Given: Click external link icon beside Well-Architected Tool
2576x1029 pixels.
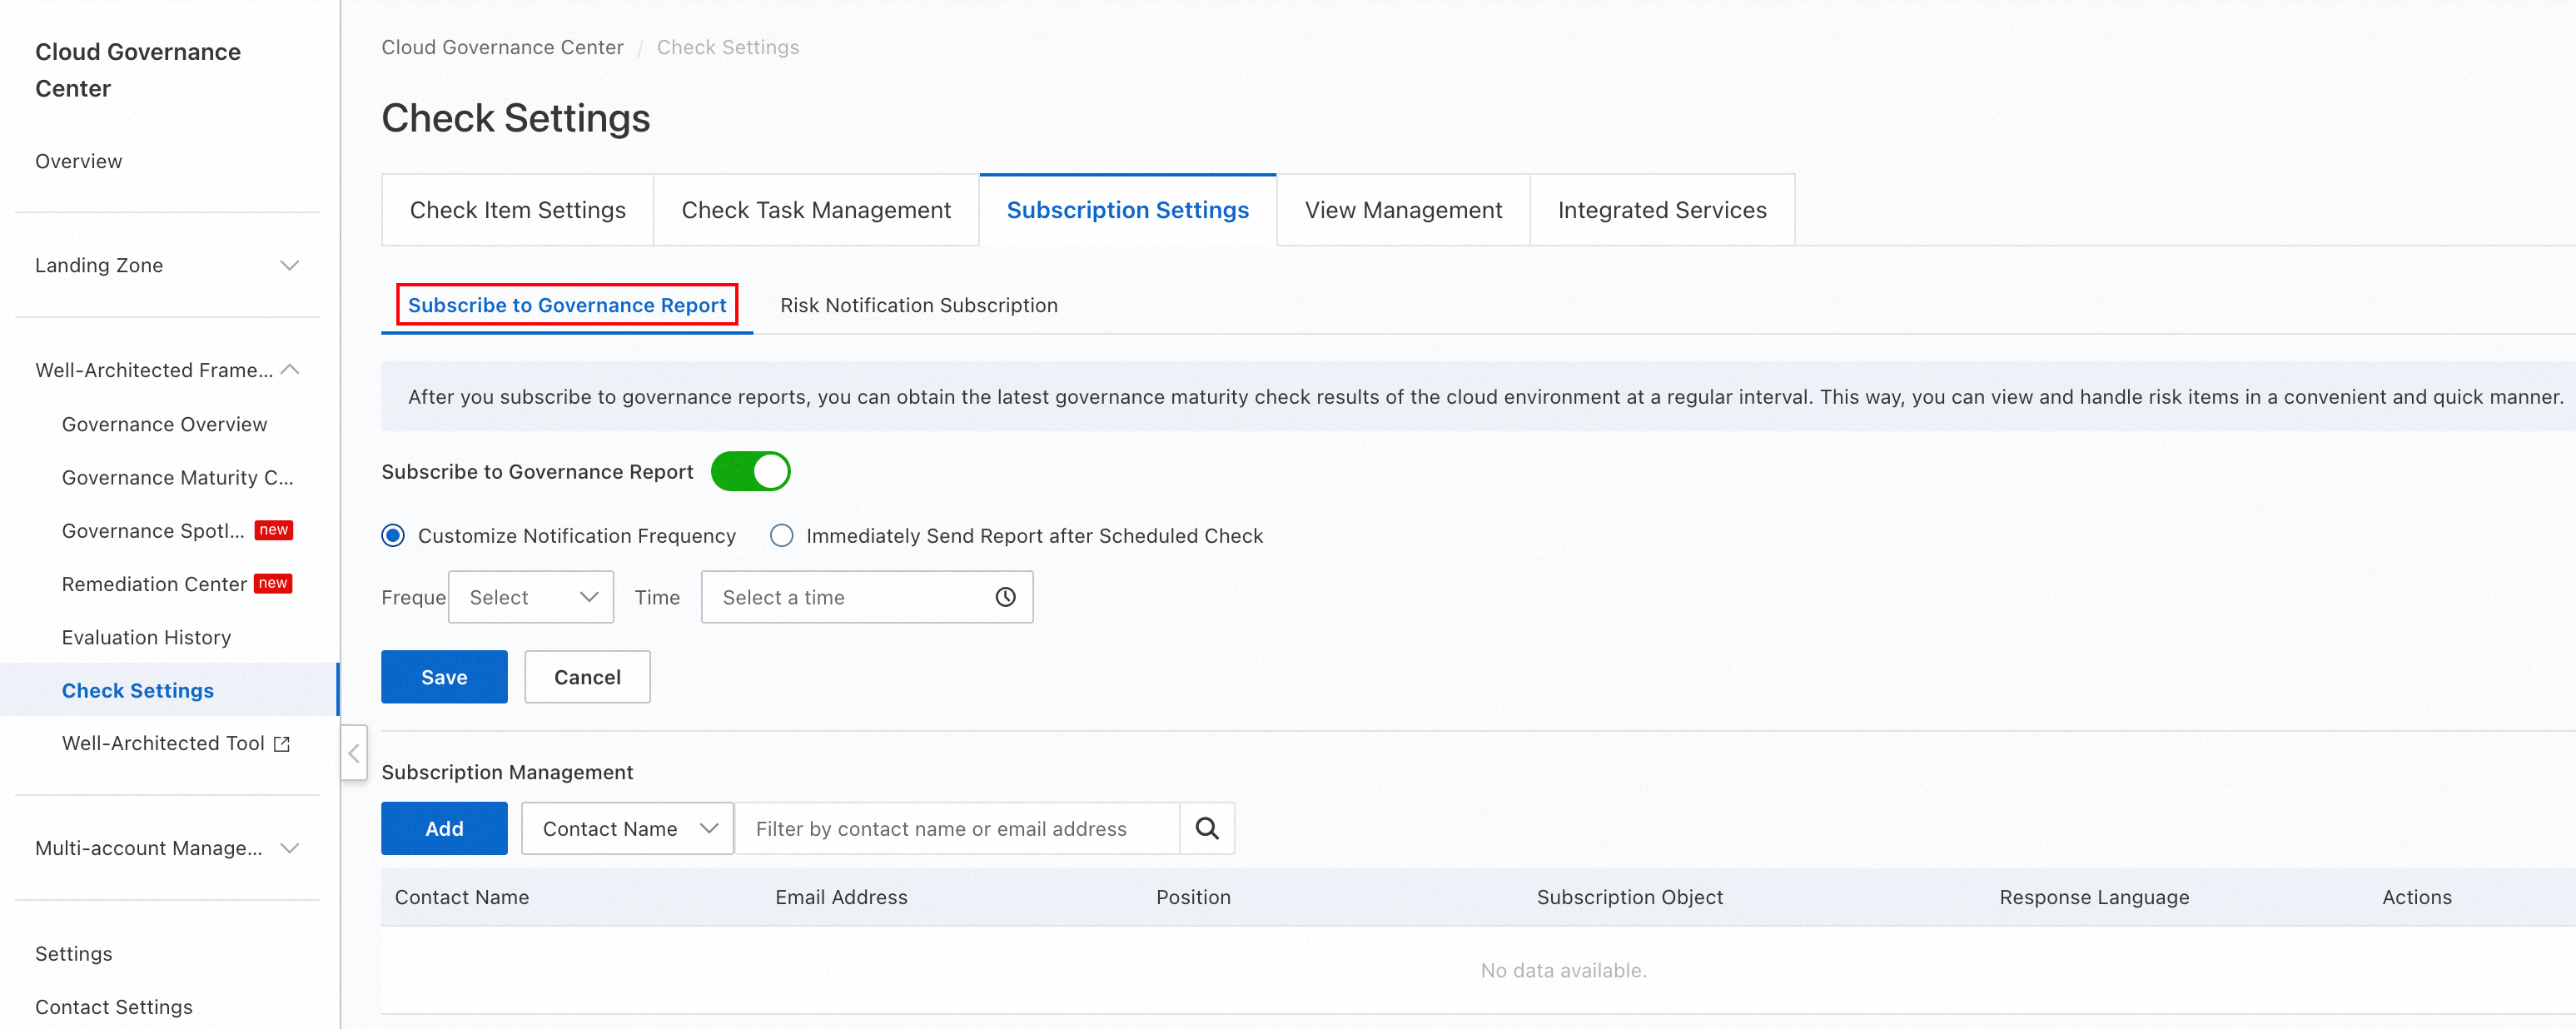Looking at the screenshot, I should tap(282, 744).
